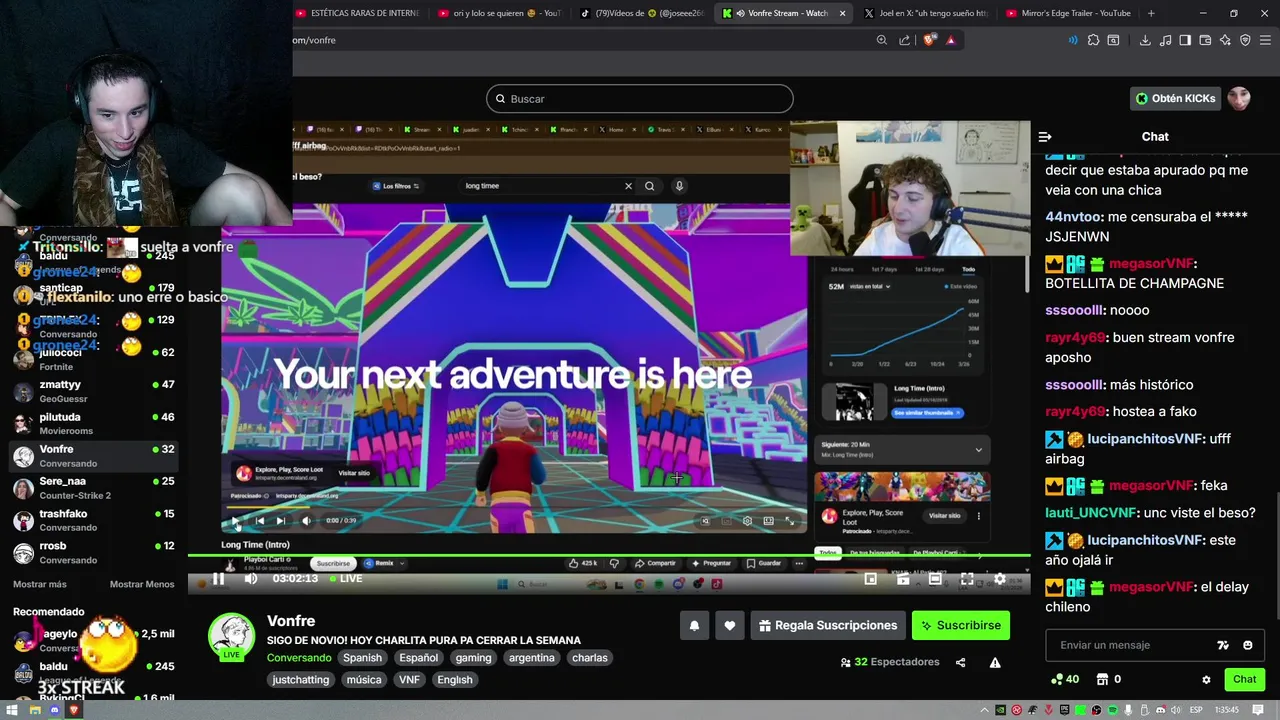Close the Vonfre Stream tab

(842, 13)
